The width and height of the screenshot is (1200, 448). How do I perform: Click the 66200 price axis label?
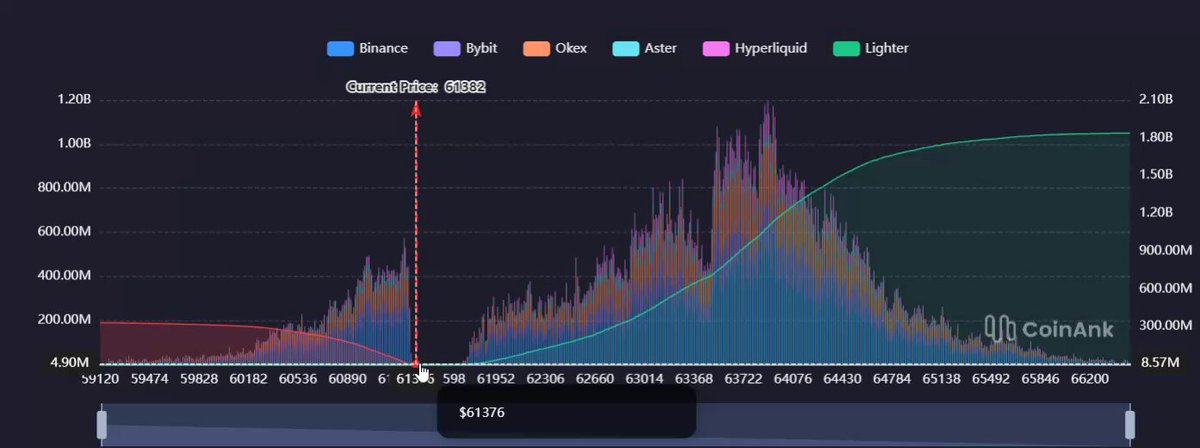coord(1089,380)
